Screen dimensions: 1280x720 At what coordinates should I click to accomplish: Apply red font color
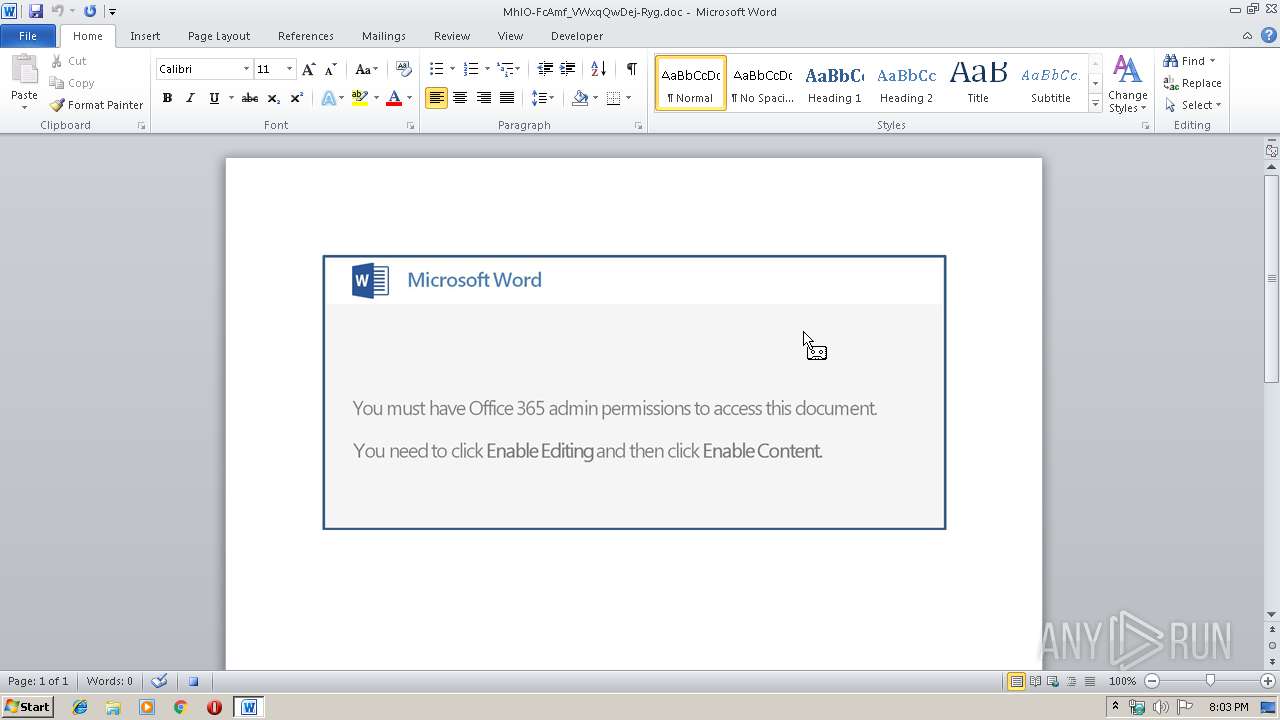click(394, 98)
